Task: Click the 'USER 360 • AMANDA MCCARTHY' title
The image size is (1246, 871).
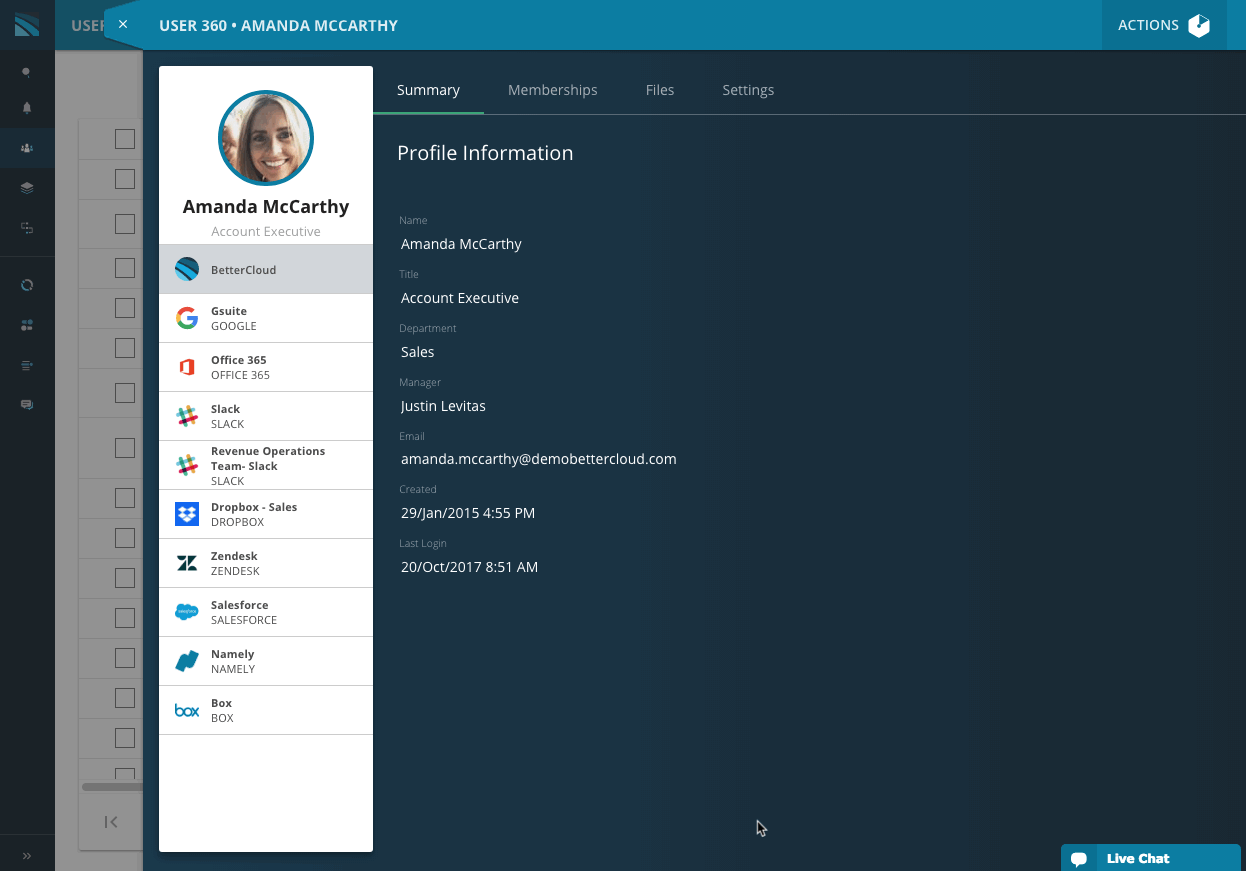Action: 278,25
